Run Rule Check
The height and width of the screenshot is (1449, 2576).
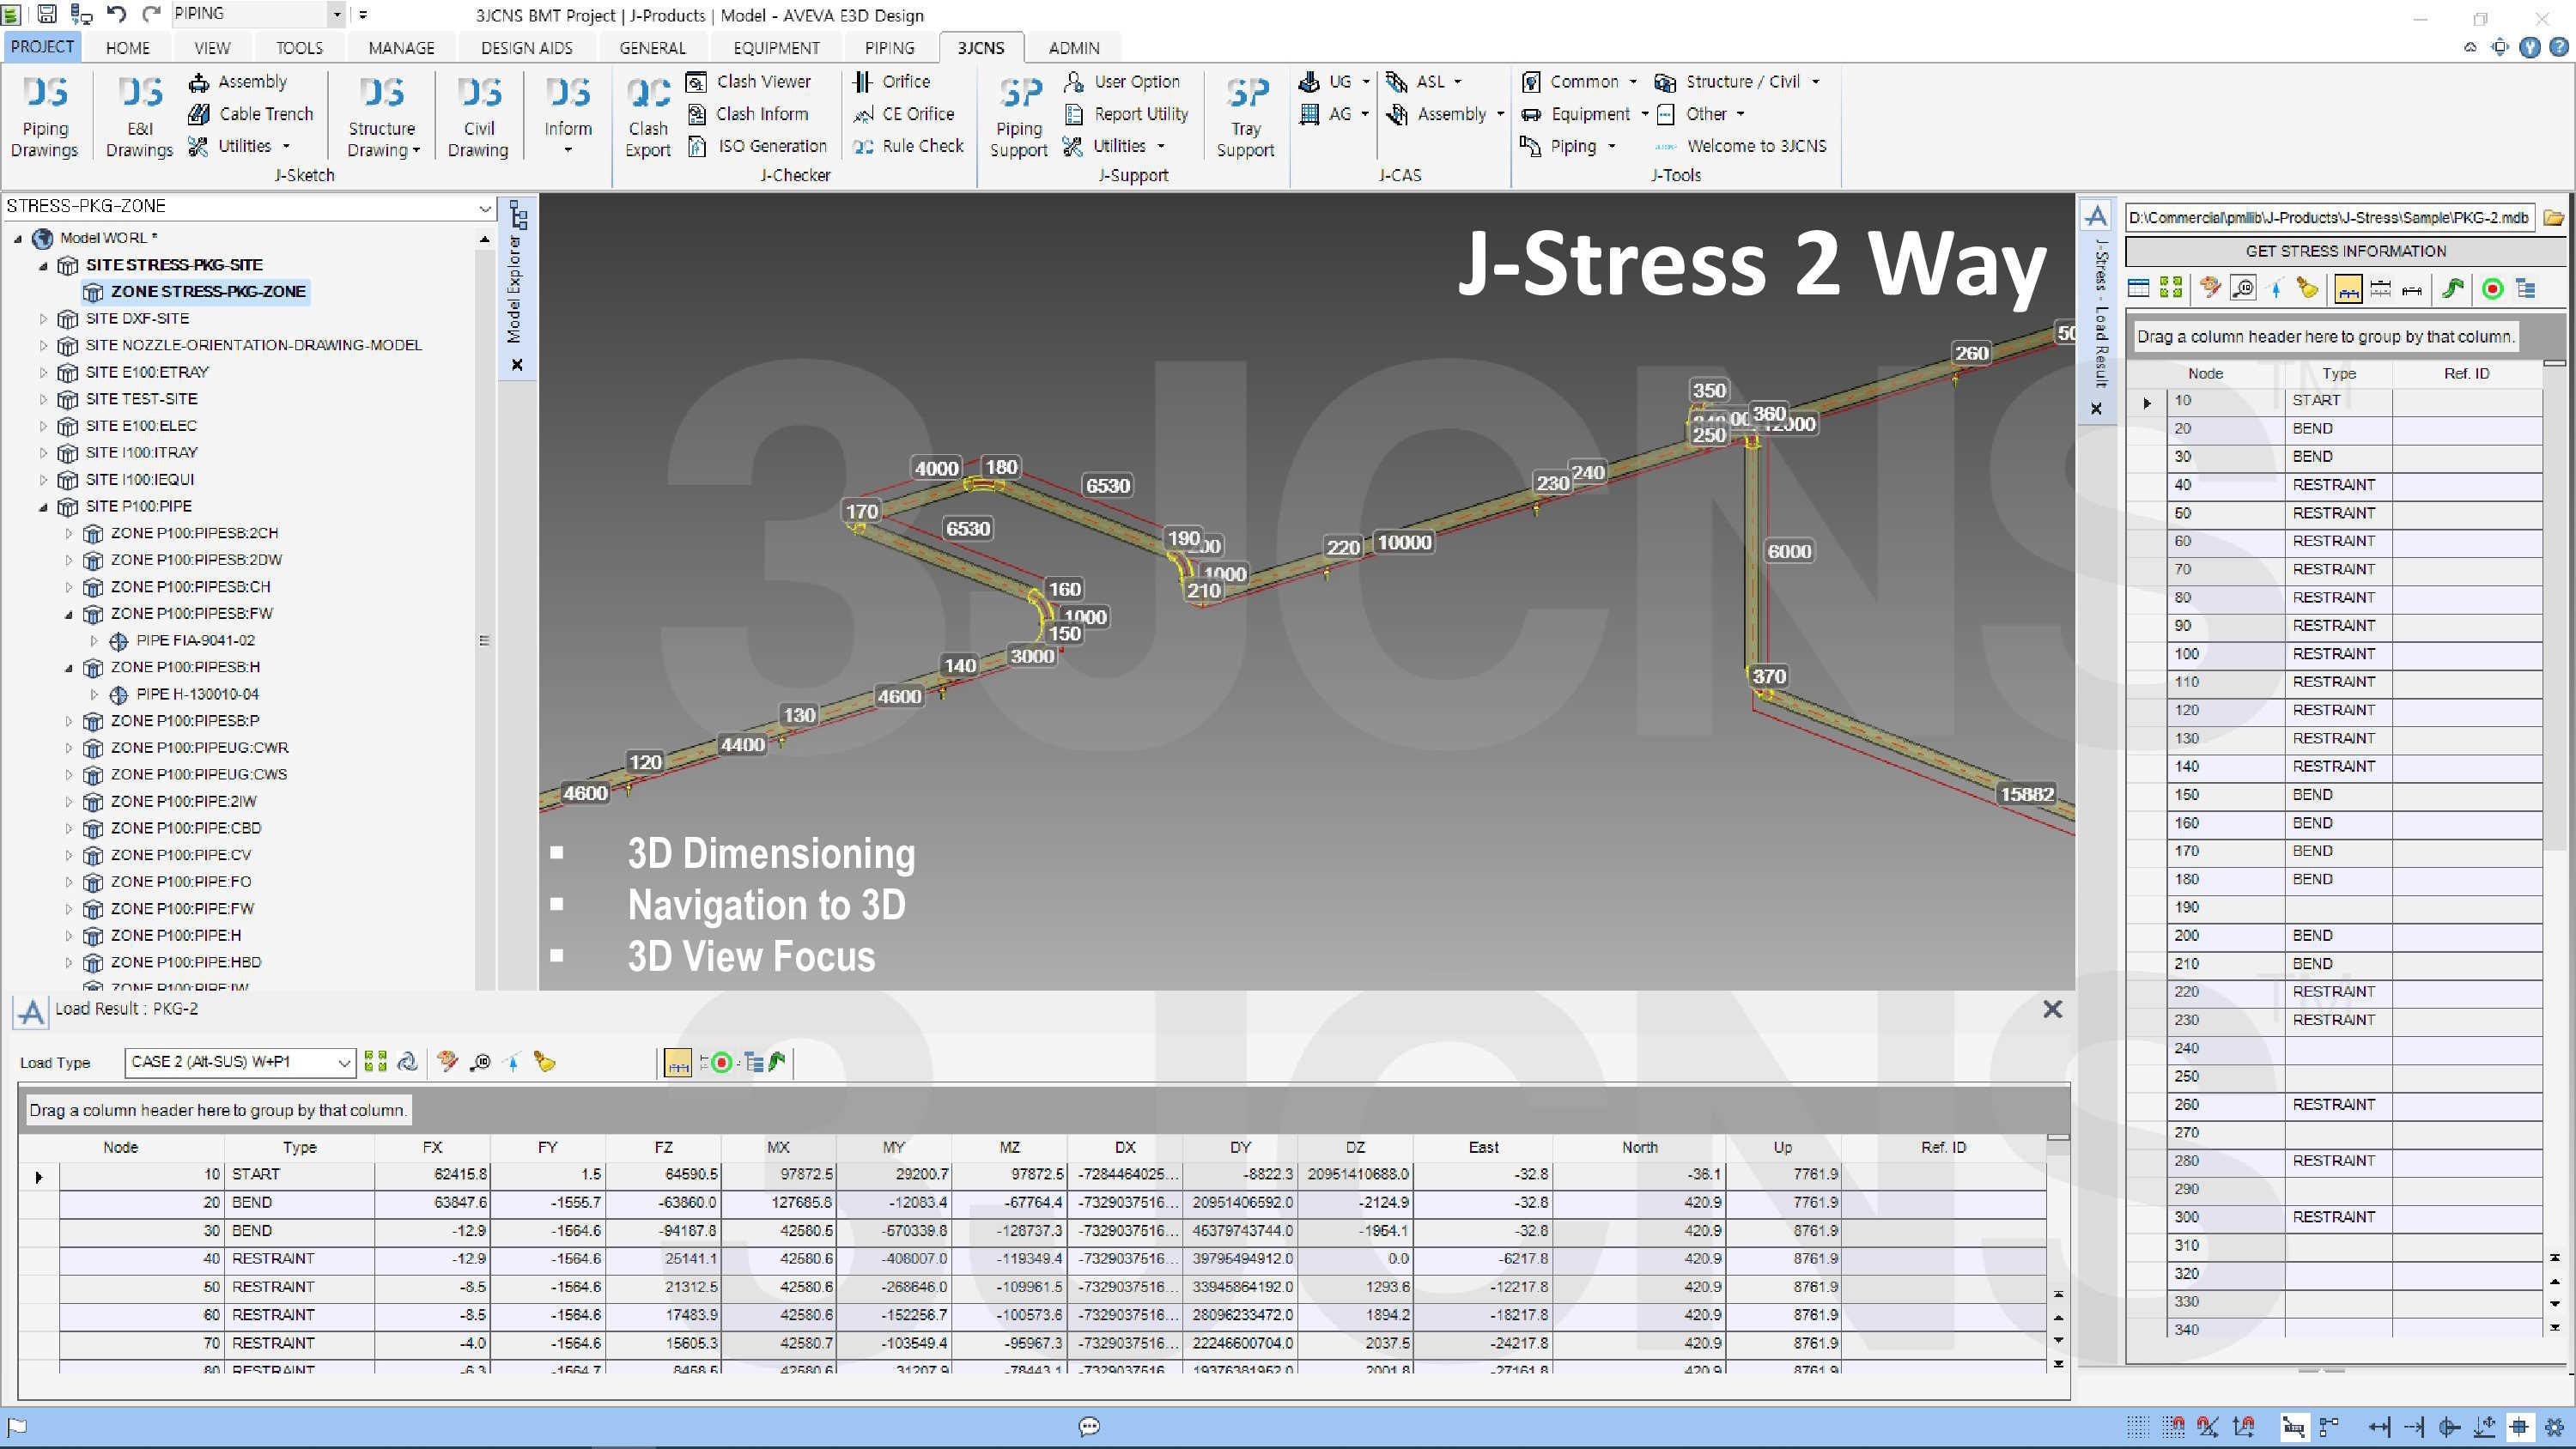coord(908,146)
